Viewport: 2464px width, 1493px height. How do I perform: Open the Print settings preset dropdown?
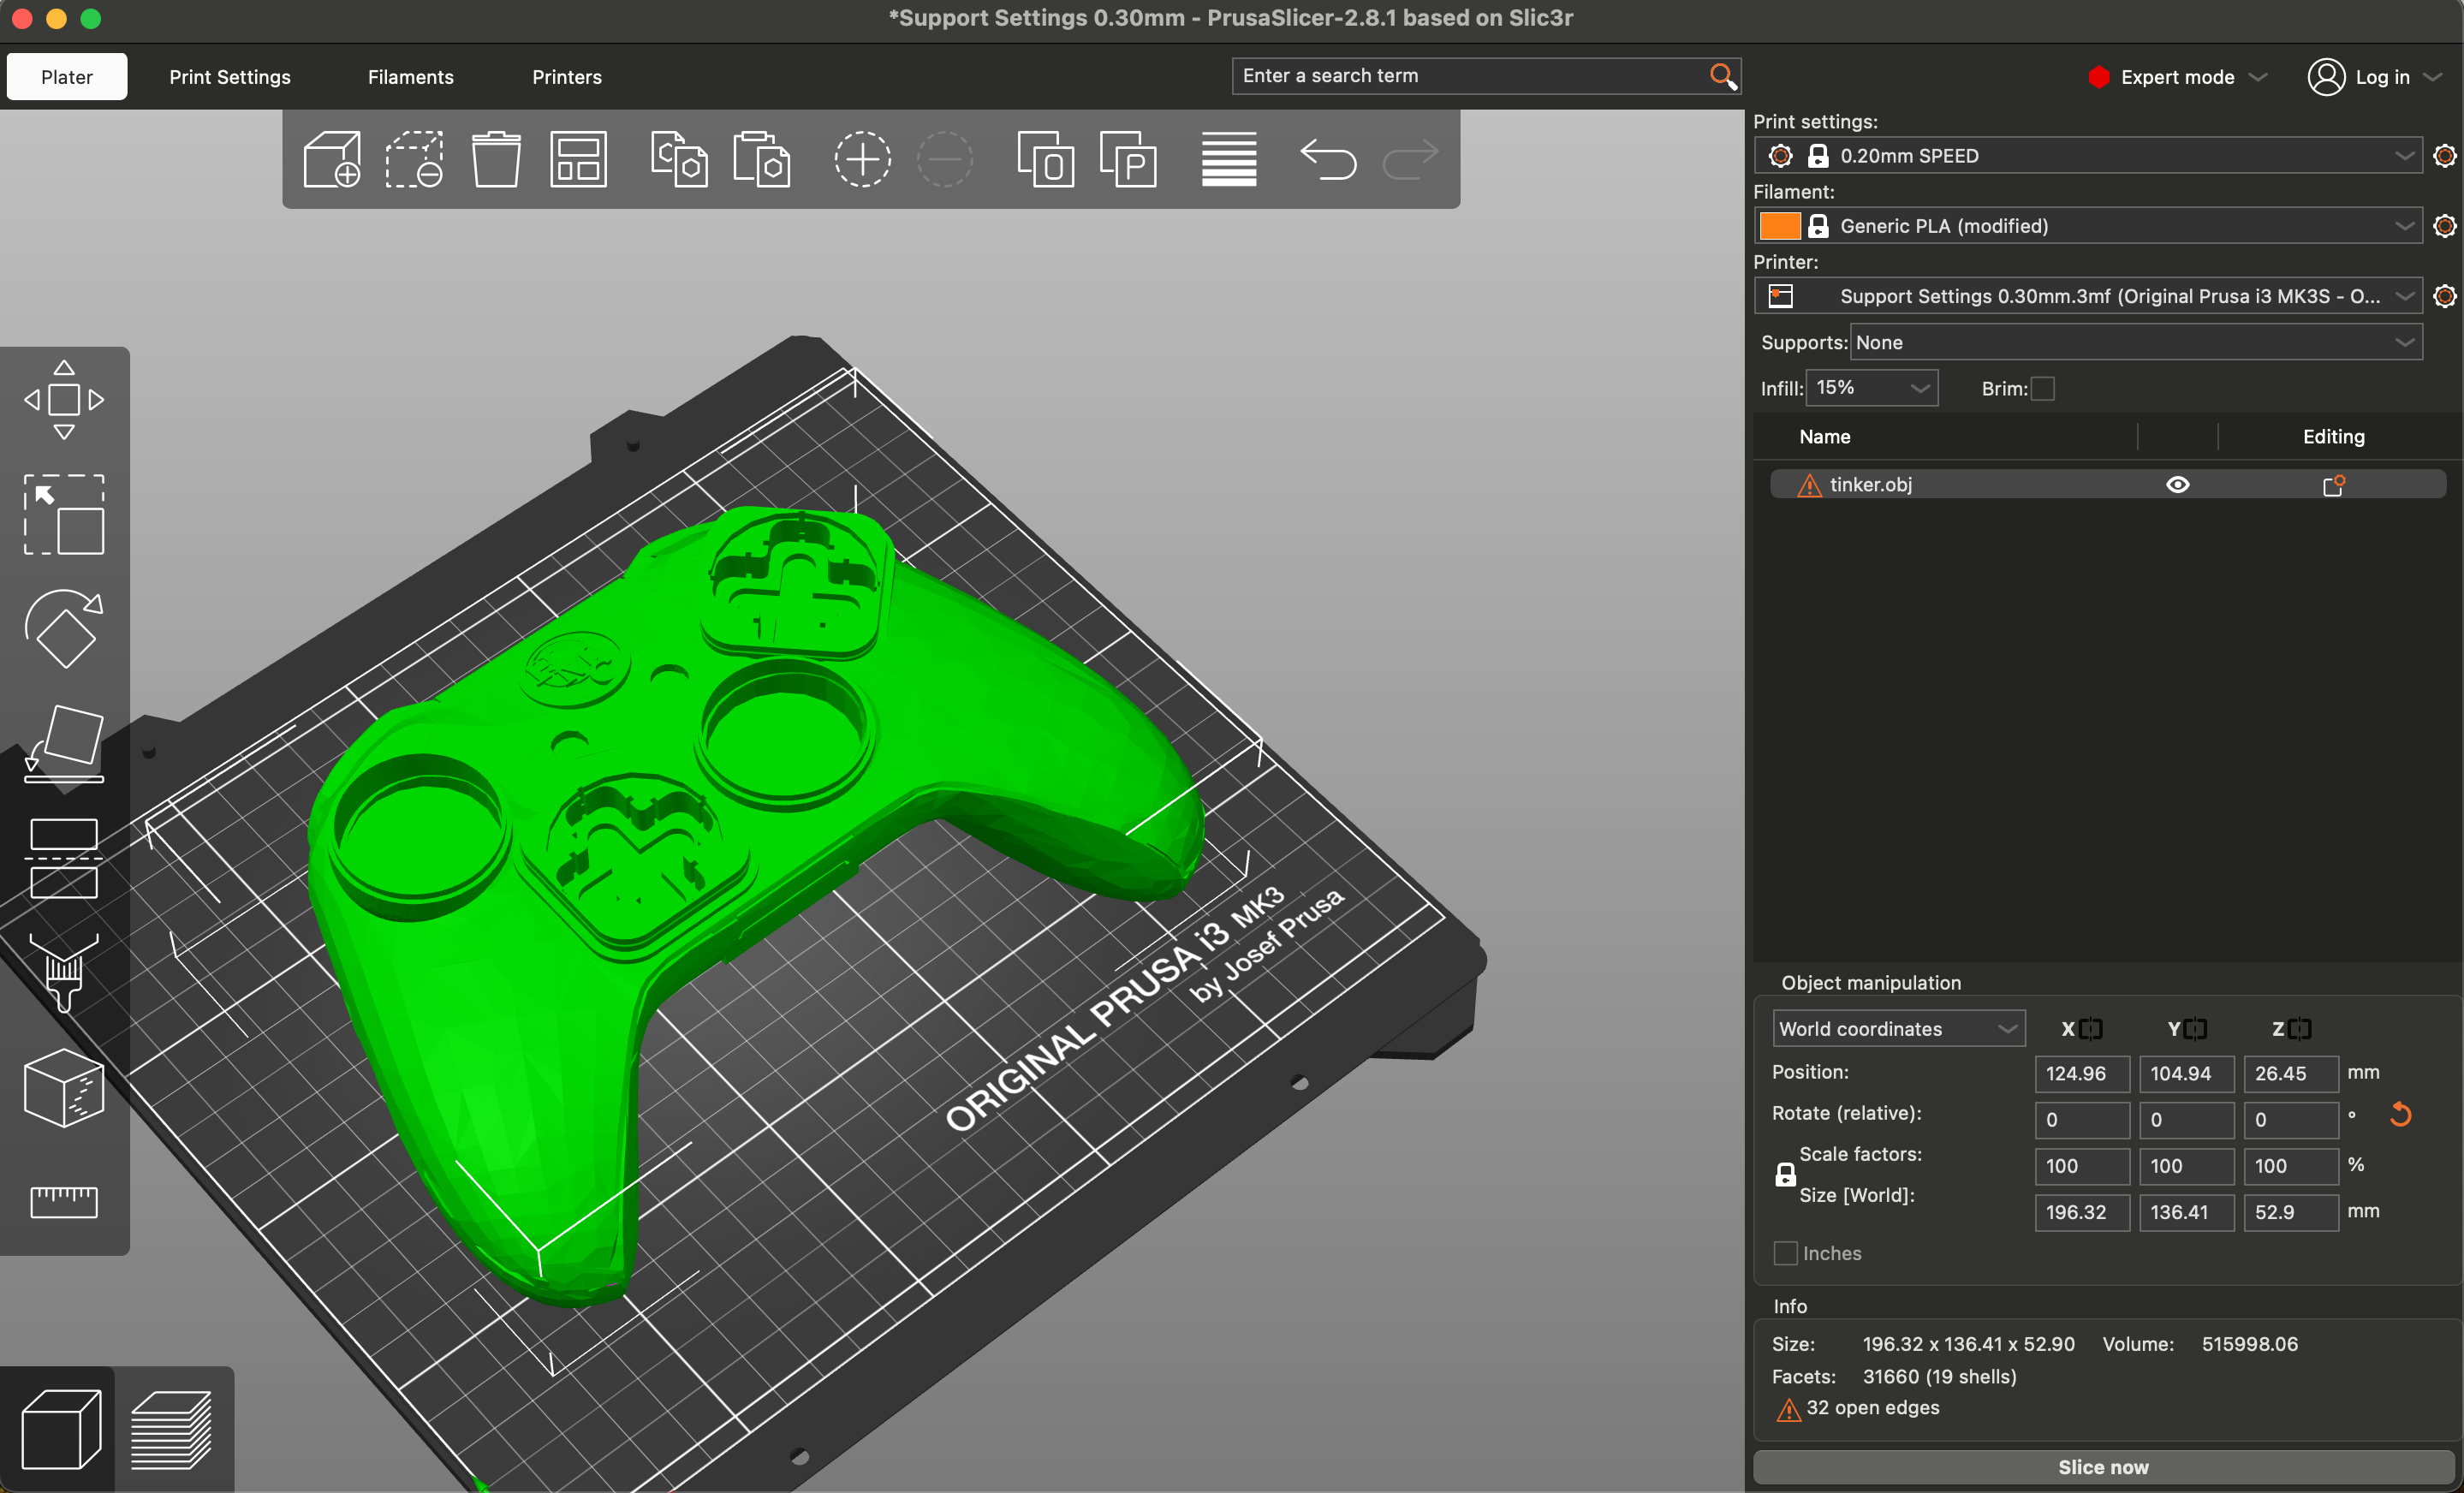tap(2088, 156)
